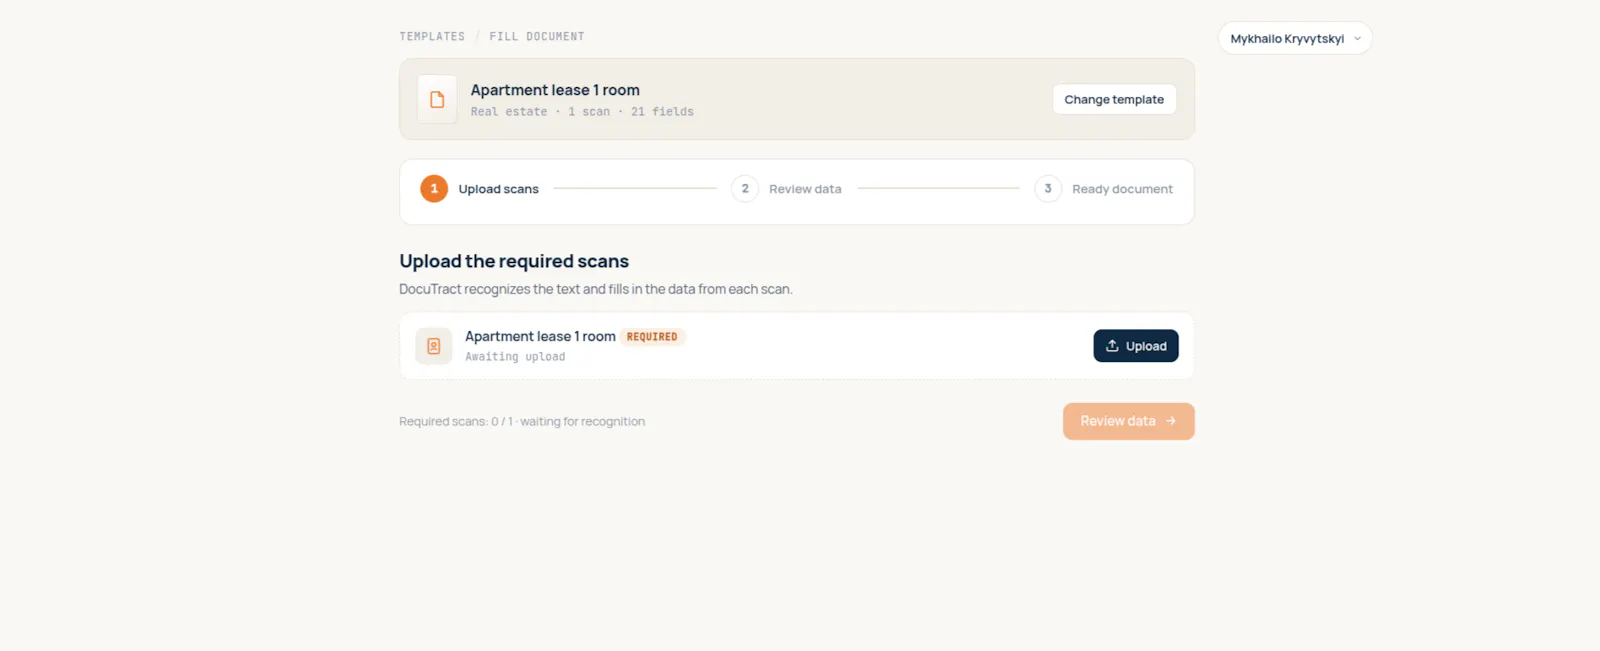Click the step 2 number circle
Viewport: 1600px width, 651px height.
(x=745, y=188)
